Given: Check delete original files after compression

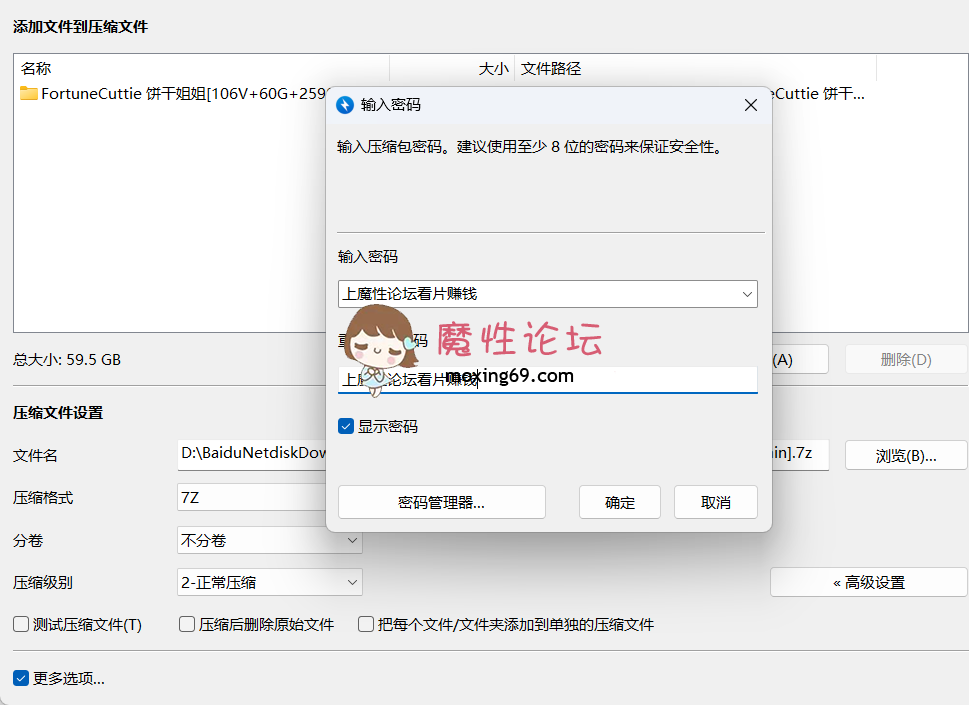Looking at the screenshot, I should (187, 625).
